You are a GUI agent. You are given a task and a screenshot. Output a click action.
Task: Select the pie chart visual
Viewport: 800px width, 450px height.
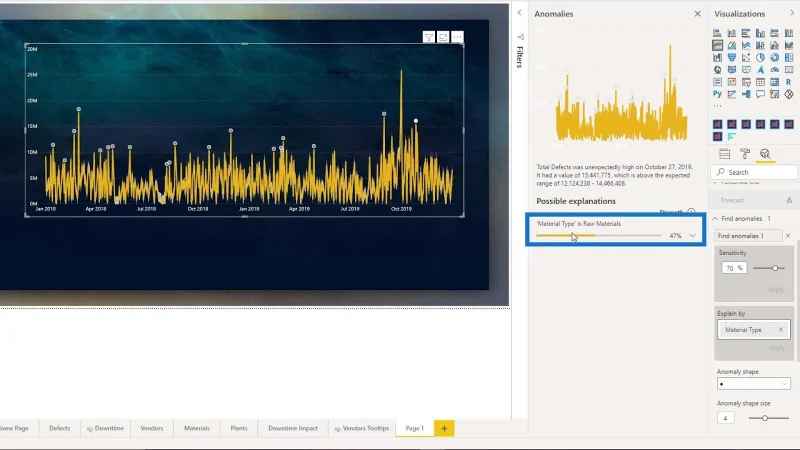(760, 58)
